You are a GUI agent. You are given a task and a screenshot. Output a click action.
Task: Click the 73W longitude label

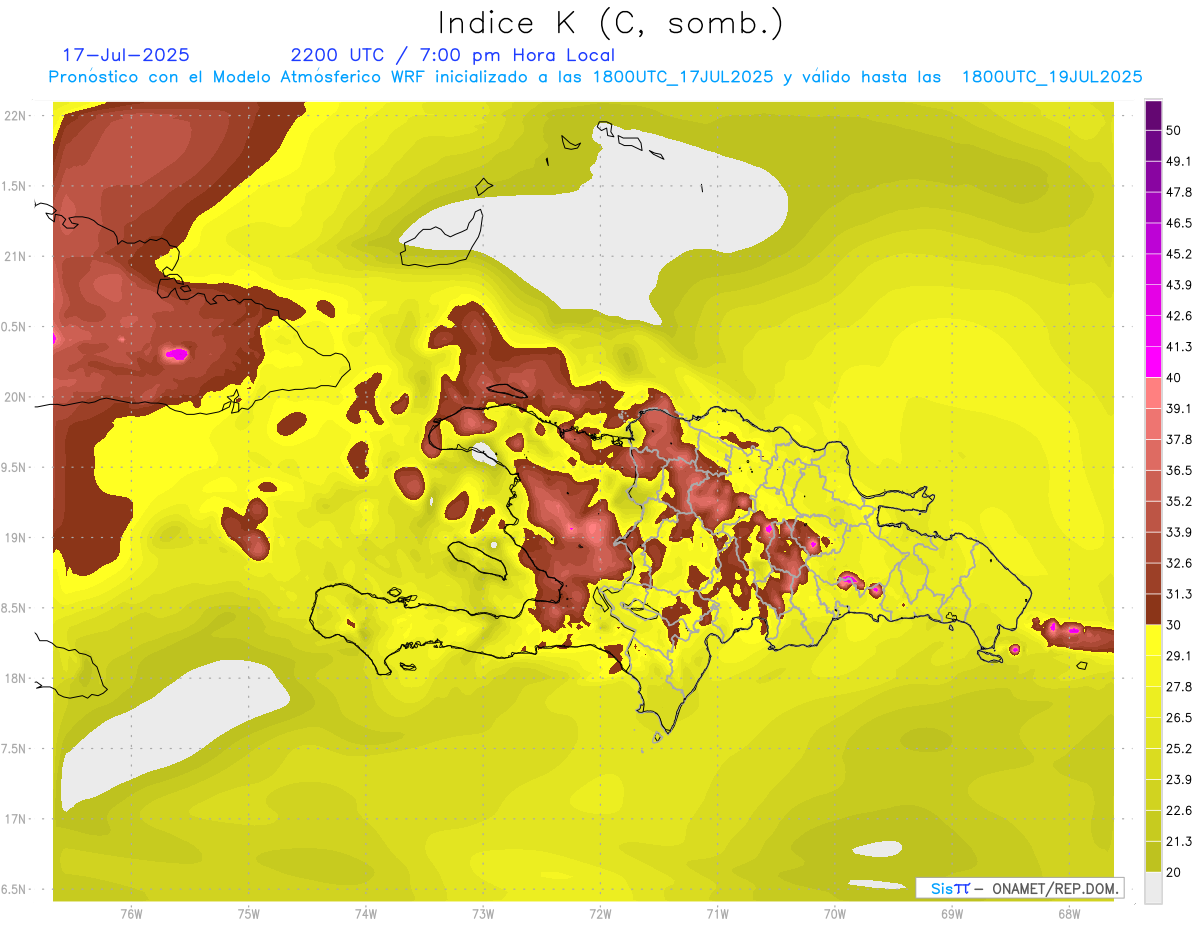[483, 914]
